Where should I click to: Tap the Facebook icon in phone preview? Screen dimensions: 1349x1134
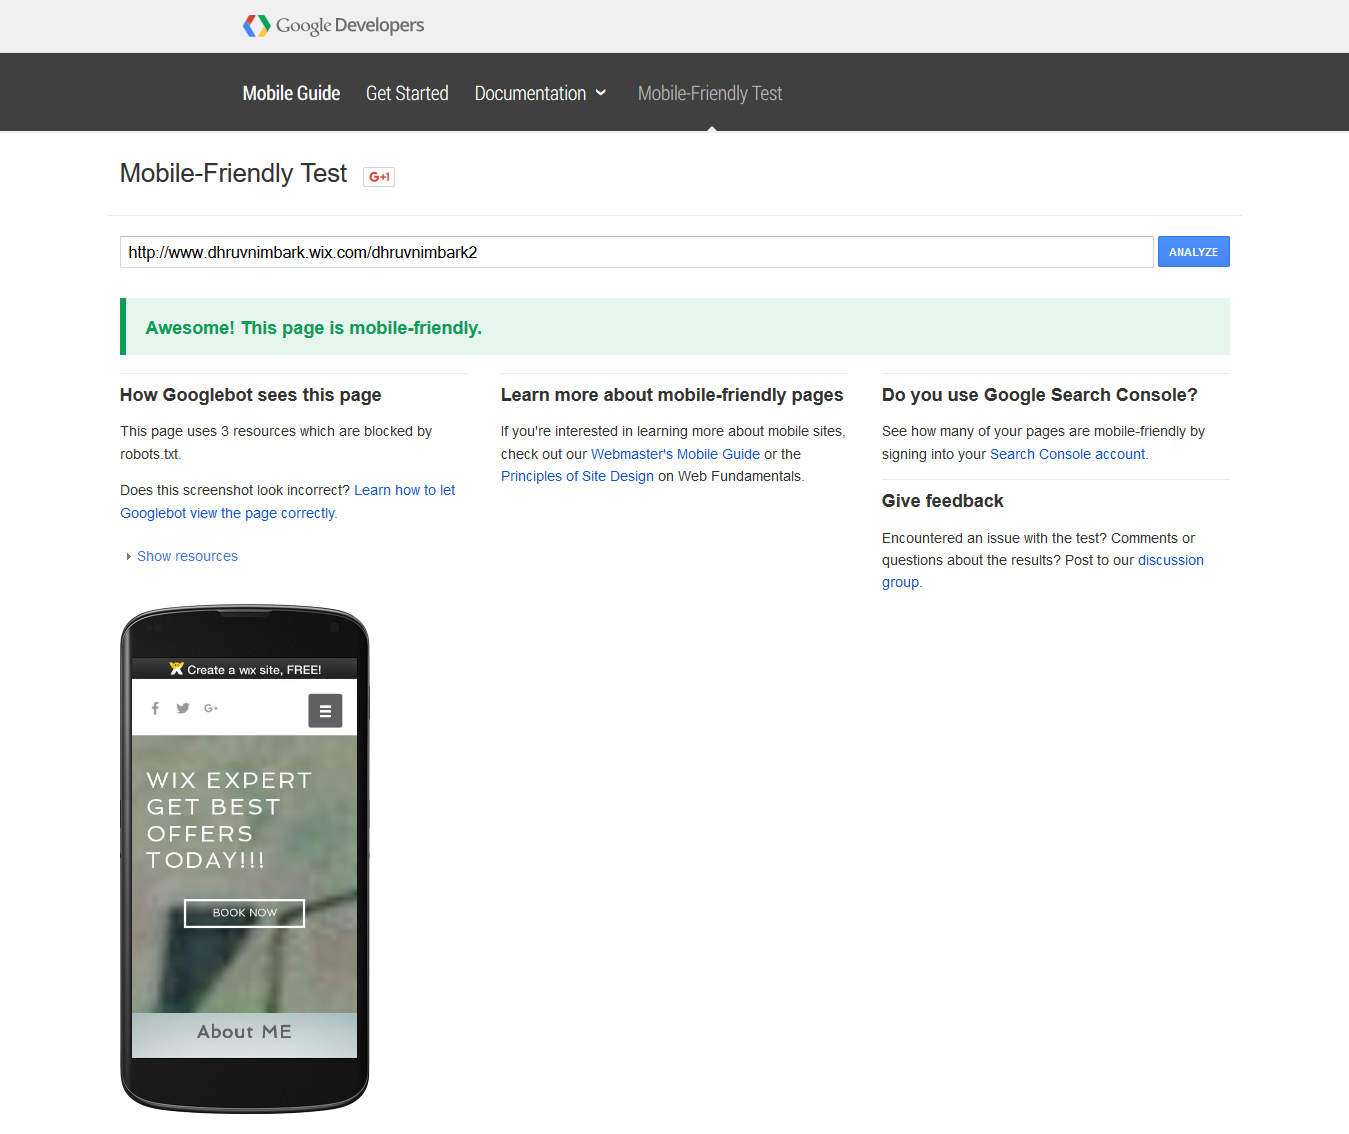point(155,709)
